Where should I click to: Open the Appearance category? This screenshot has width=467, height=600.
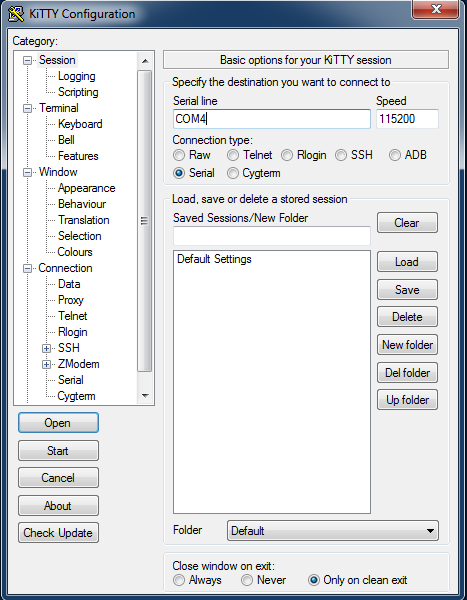tap(87, 188)
